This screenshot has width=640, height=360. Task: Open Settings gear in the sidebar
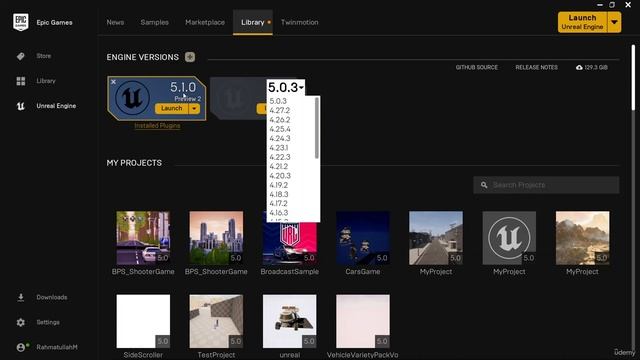(x=21, y=322)
